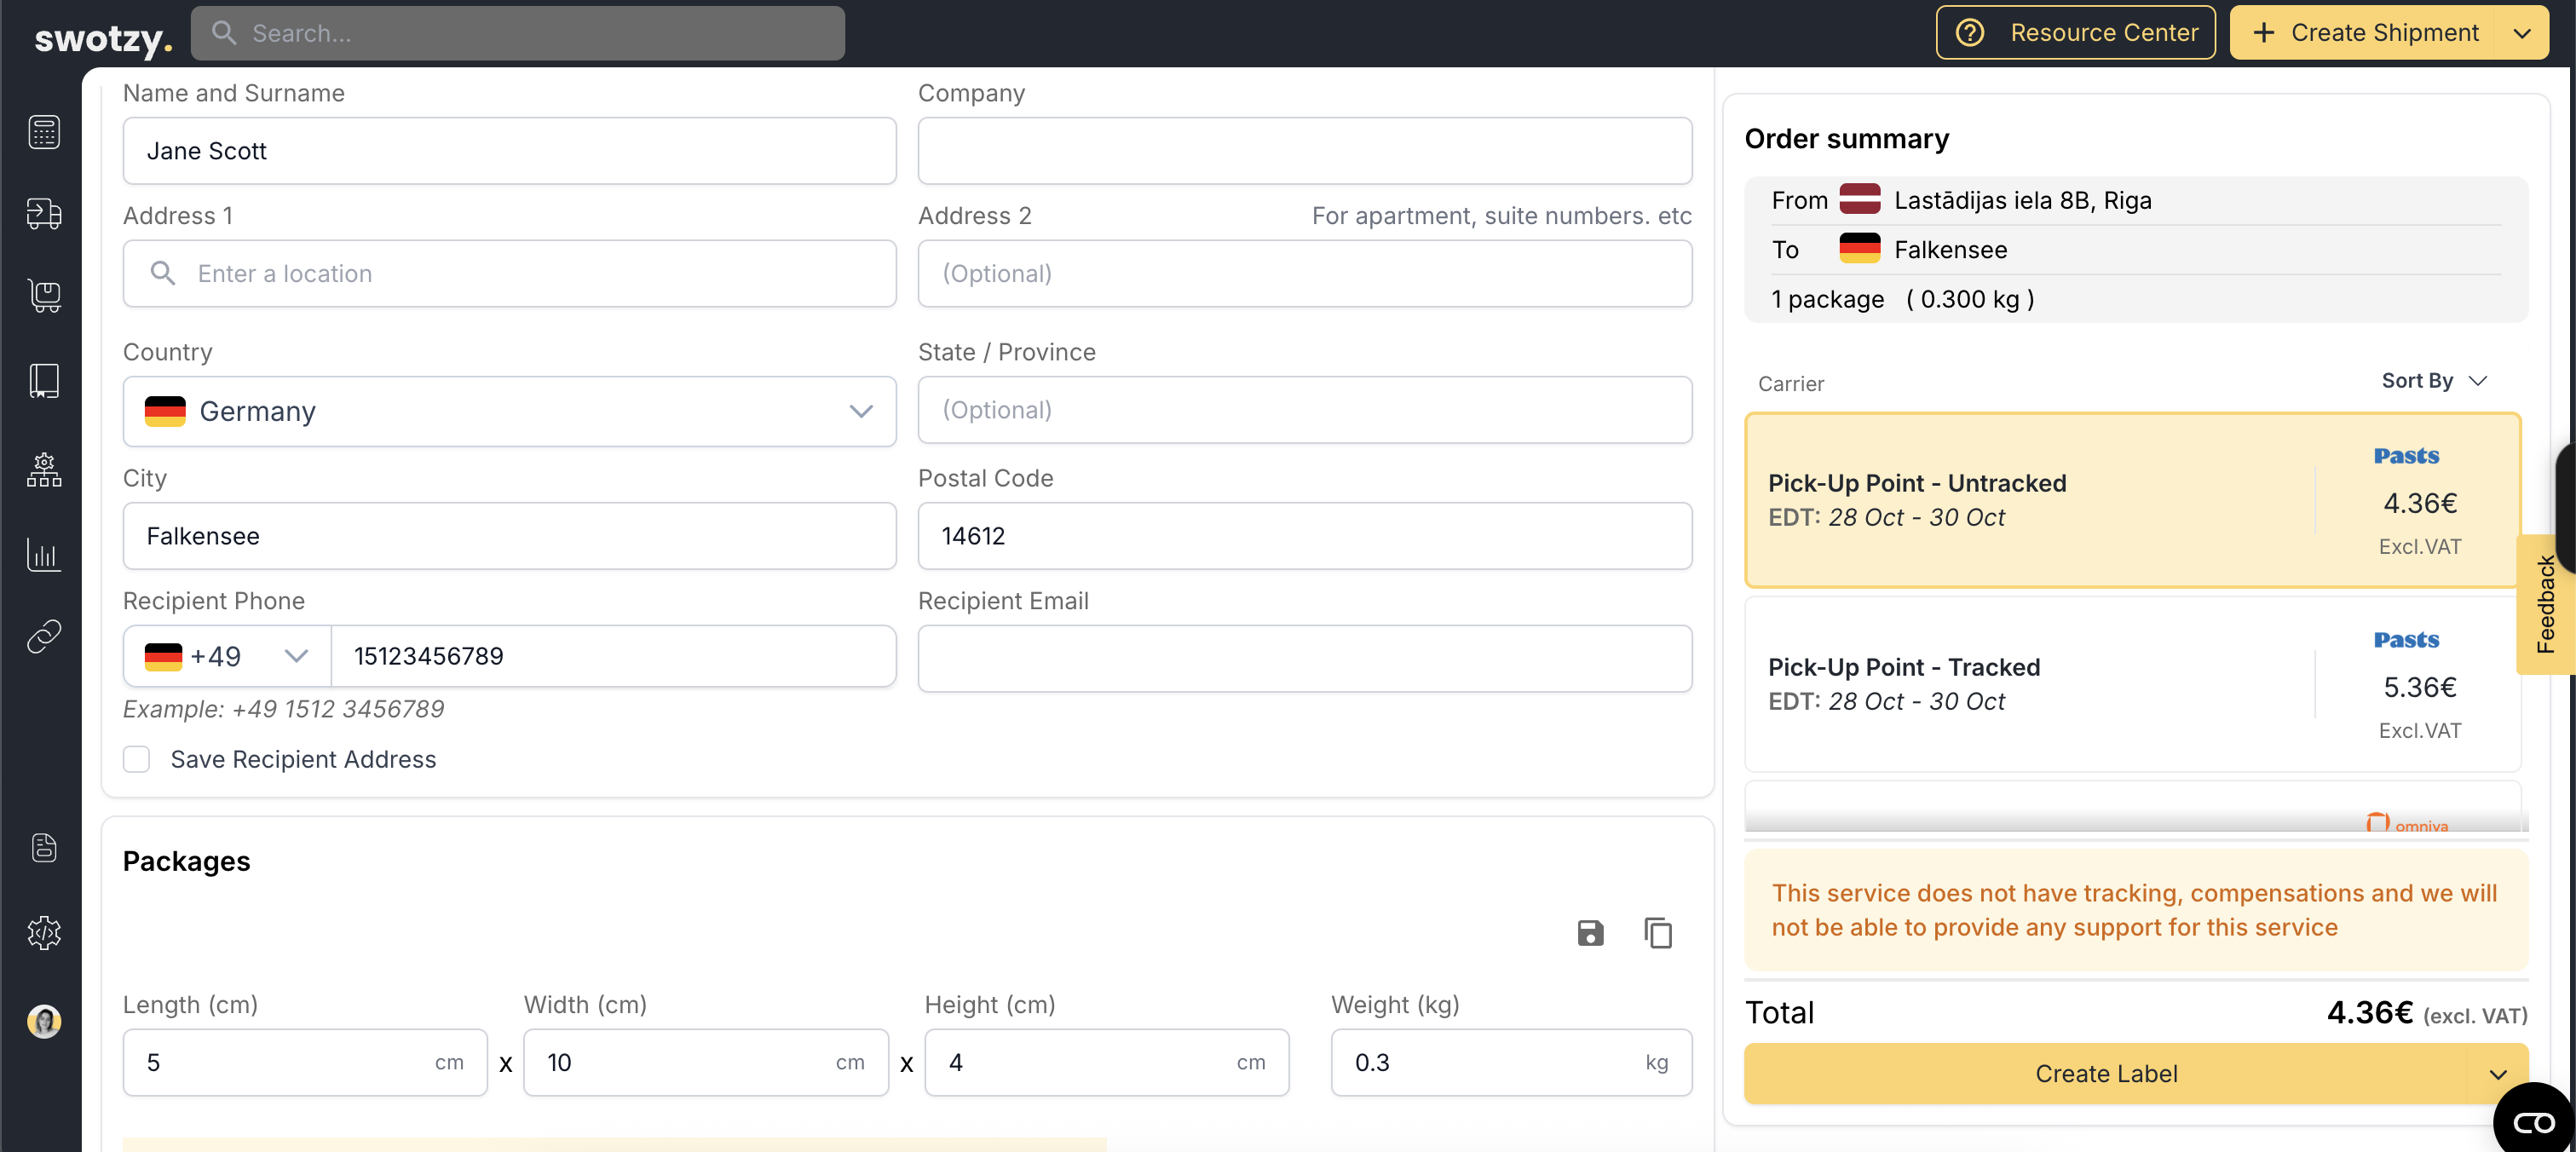Viewport: 2576px width, 1152px height.
Task: Click the save package preset icon
Action: pos(1590,933)
